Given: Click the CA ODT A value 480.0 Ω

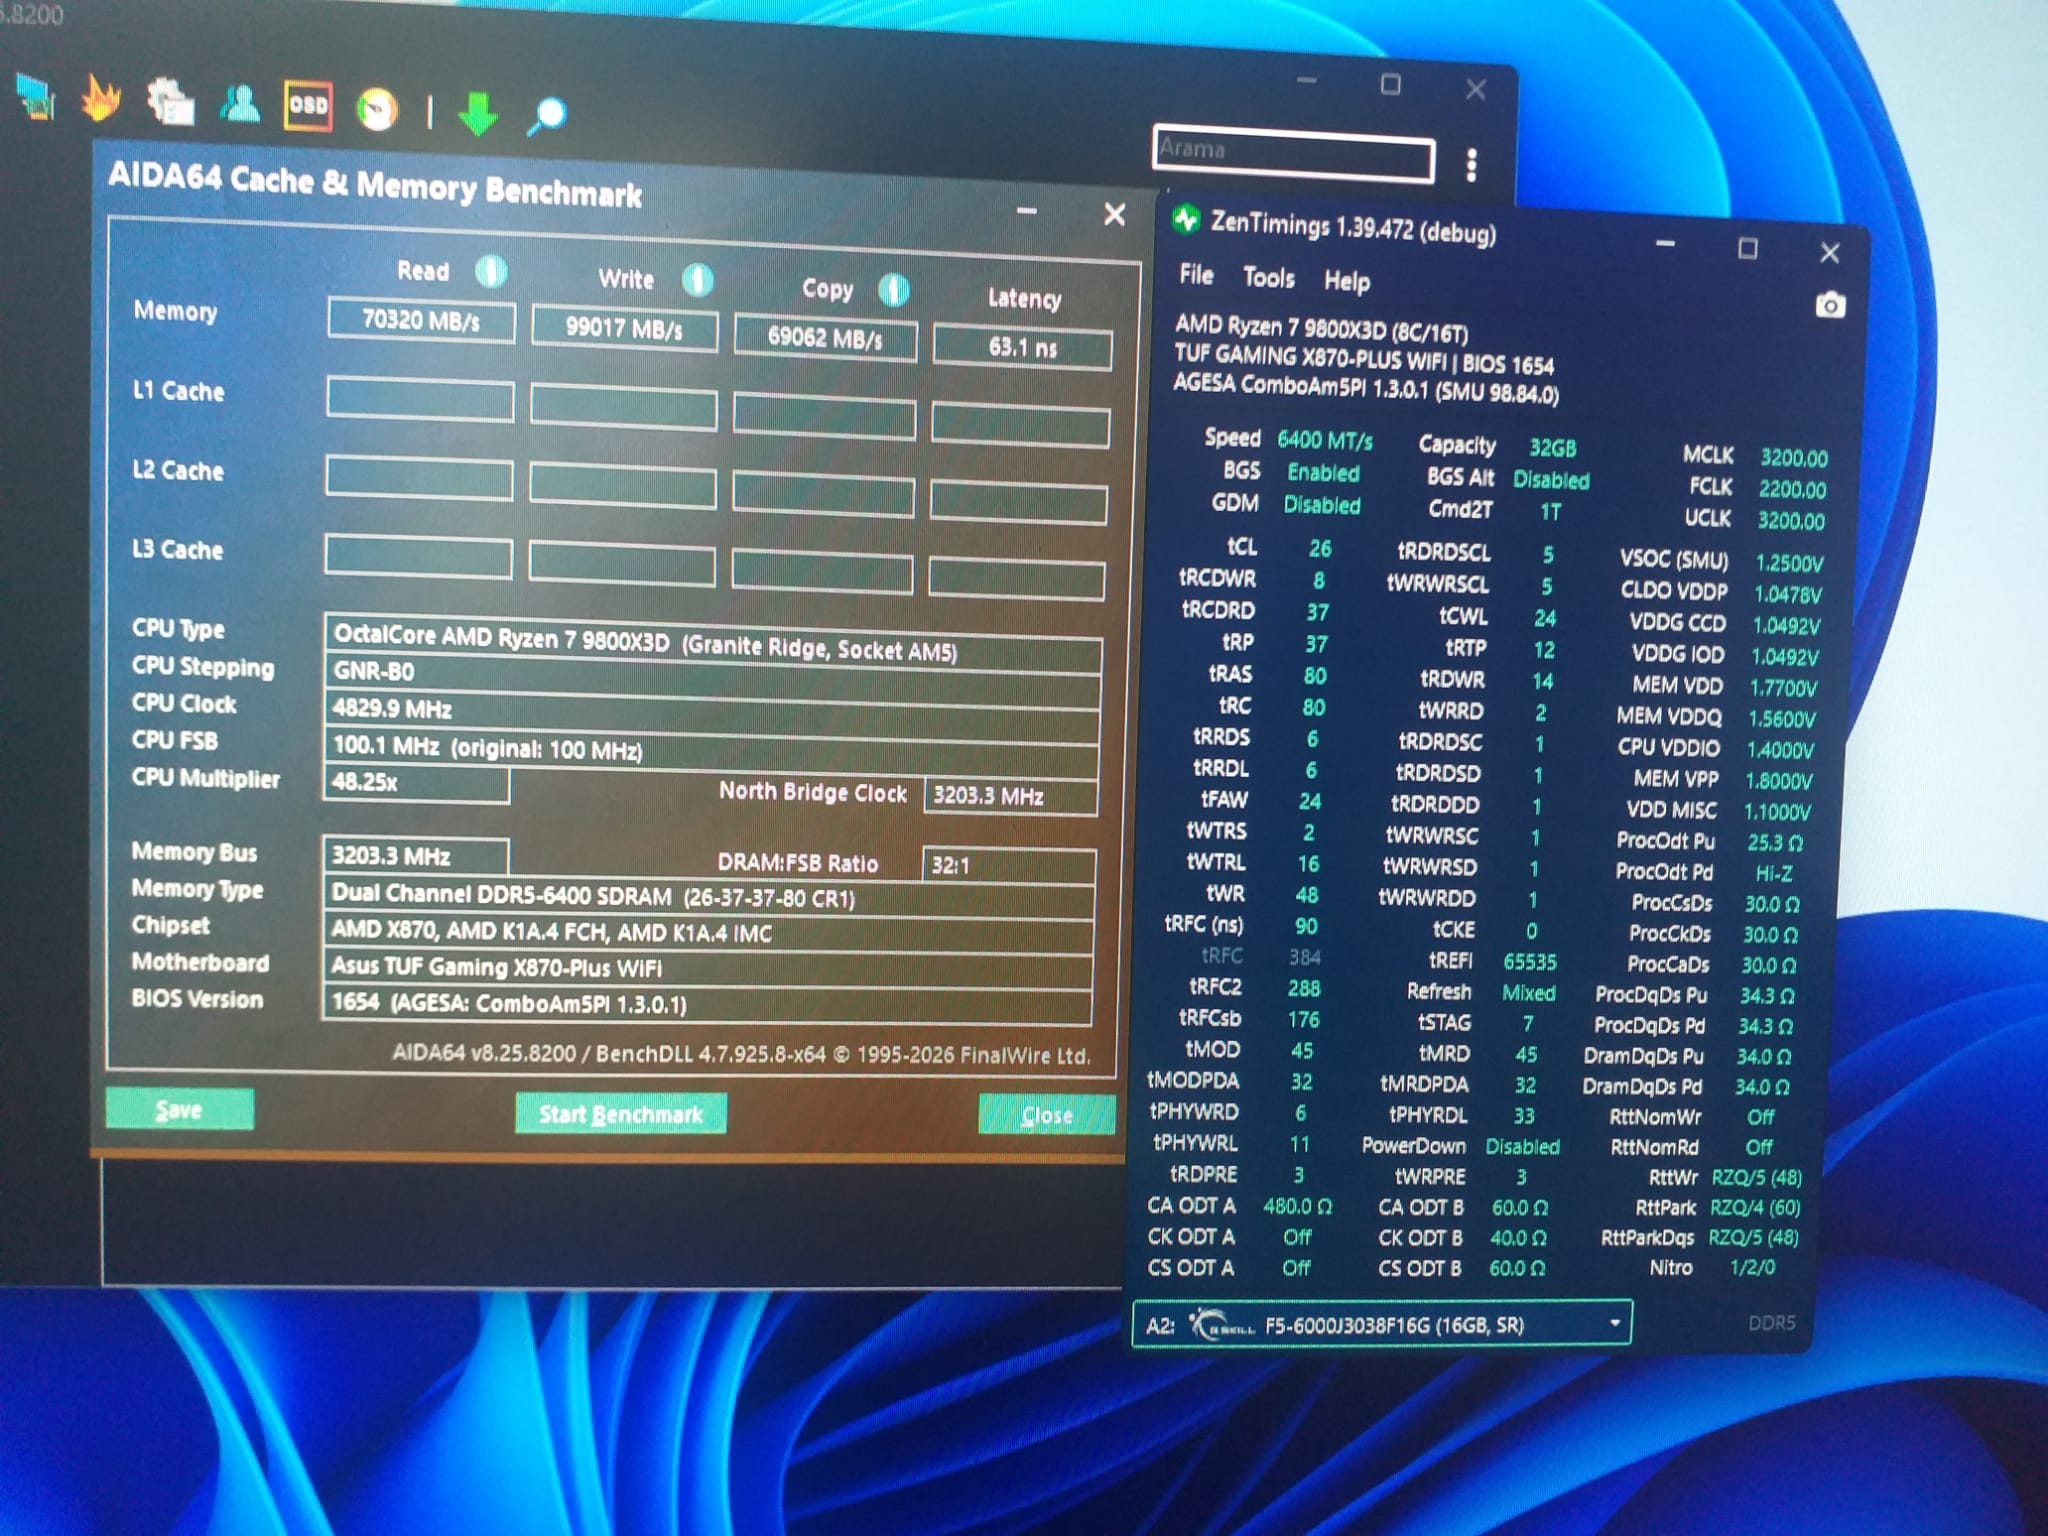Looking at the screenshot, I should [x=1297, y=1206].
